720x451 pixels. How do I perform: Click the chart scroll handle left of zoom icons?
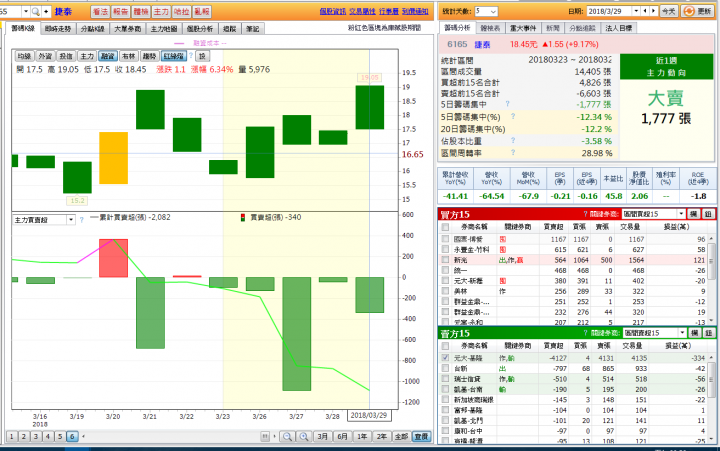click(265, 436)
